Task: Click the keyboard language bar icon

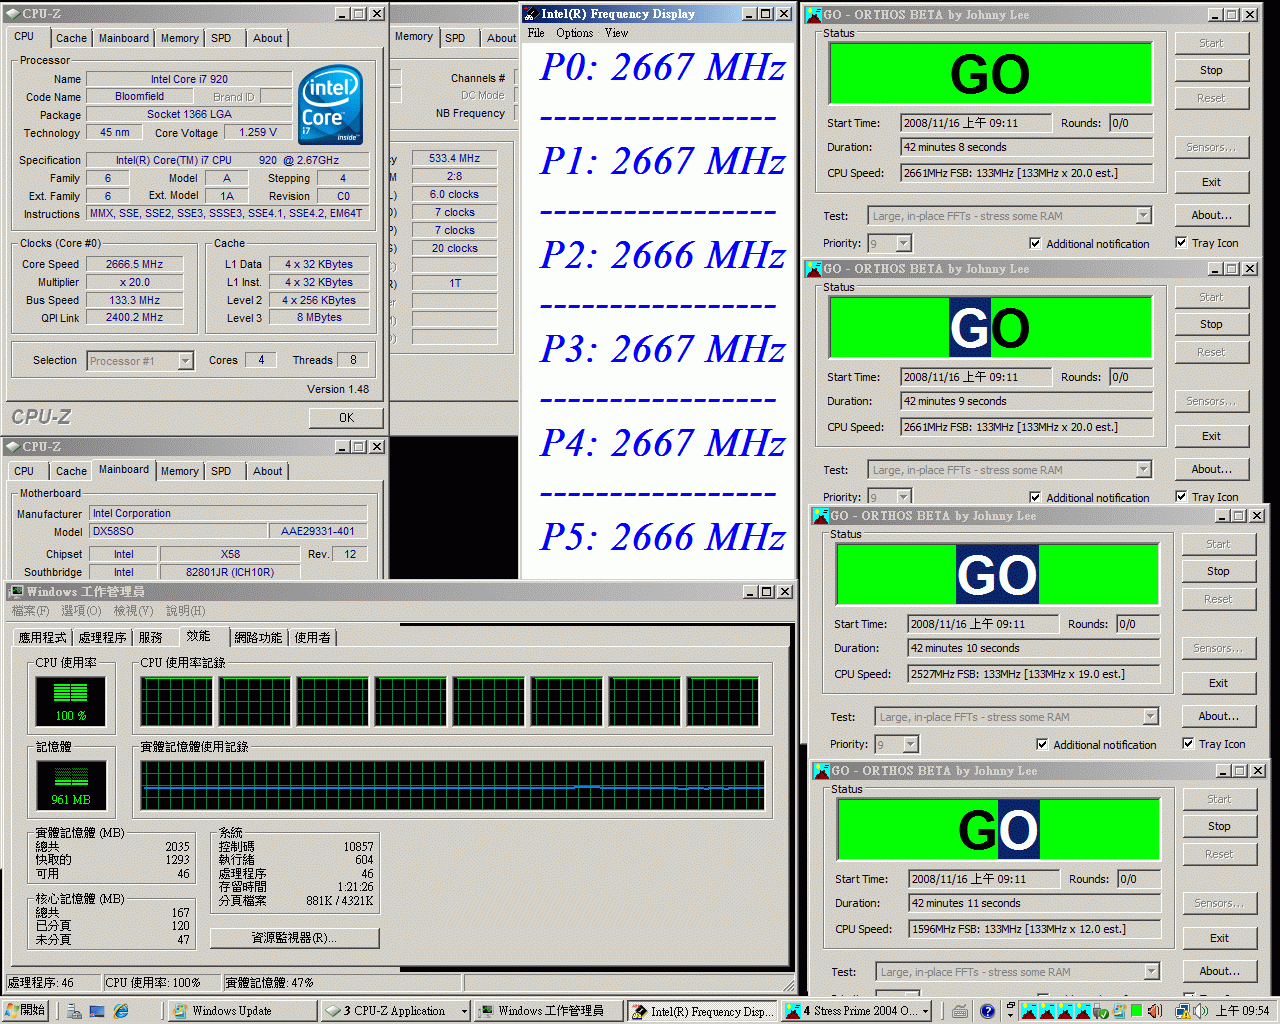Action: pos(960,1011)
